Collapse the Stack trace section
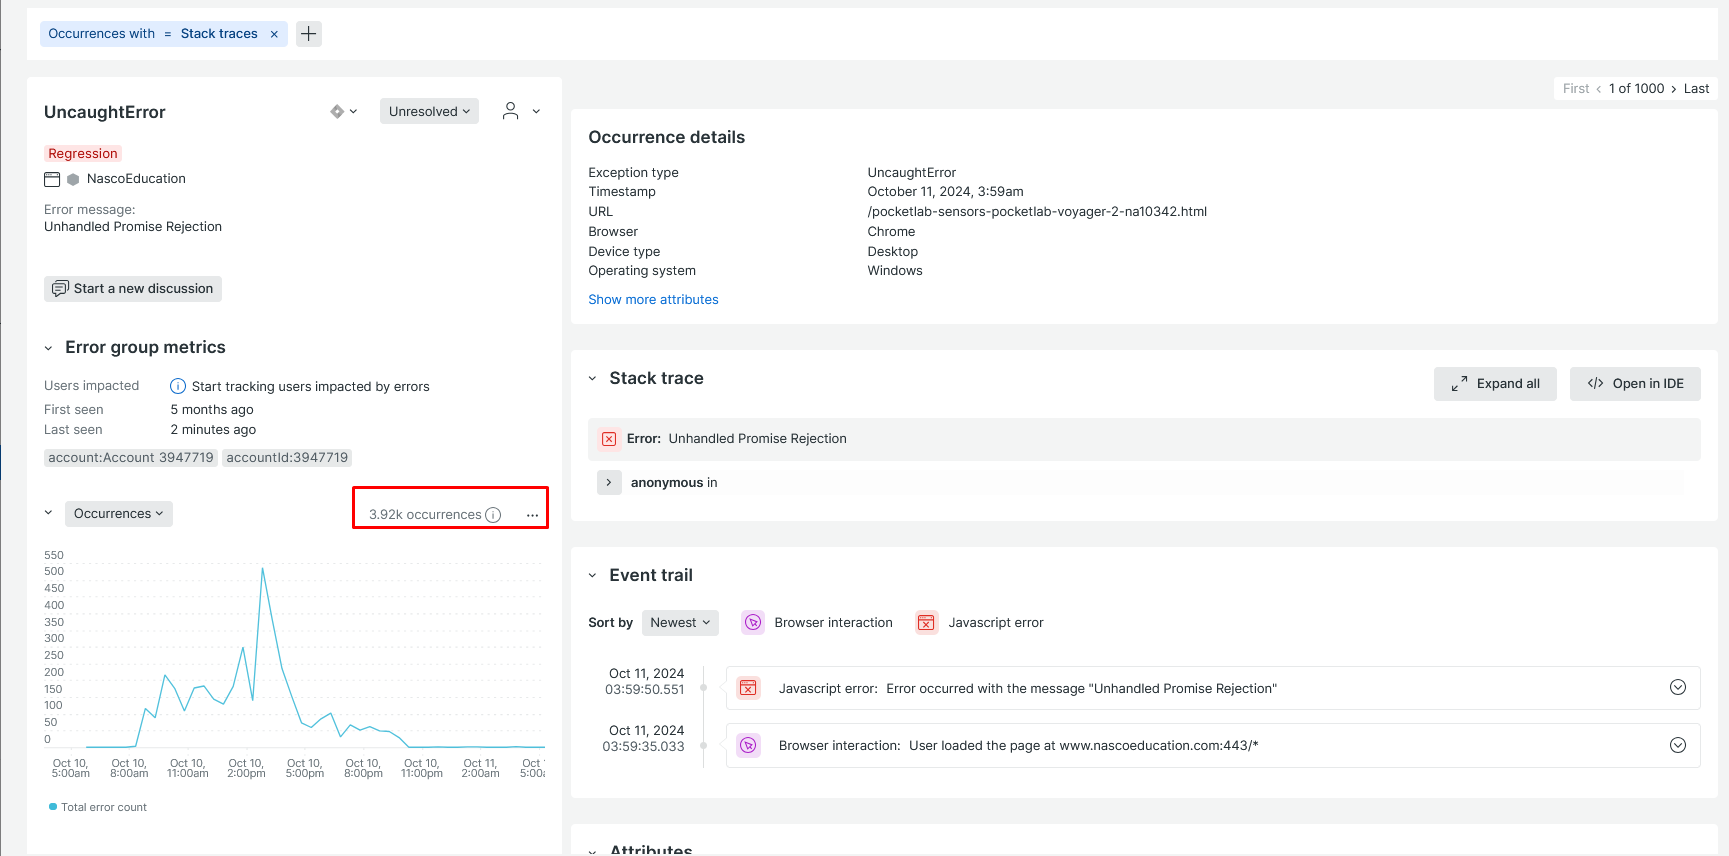 592,379
